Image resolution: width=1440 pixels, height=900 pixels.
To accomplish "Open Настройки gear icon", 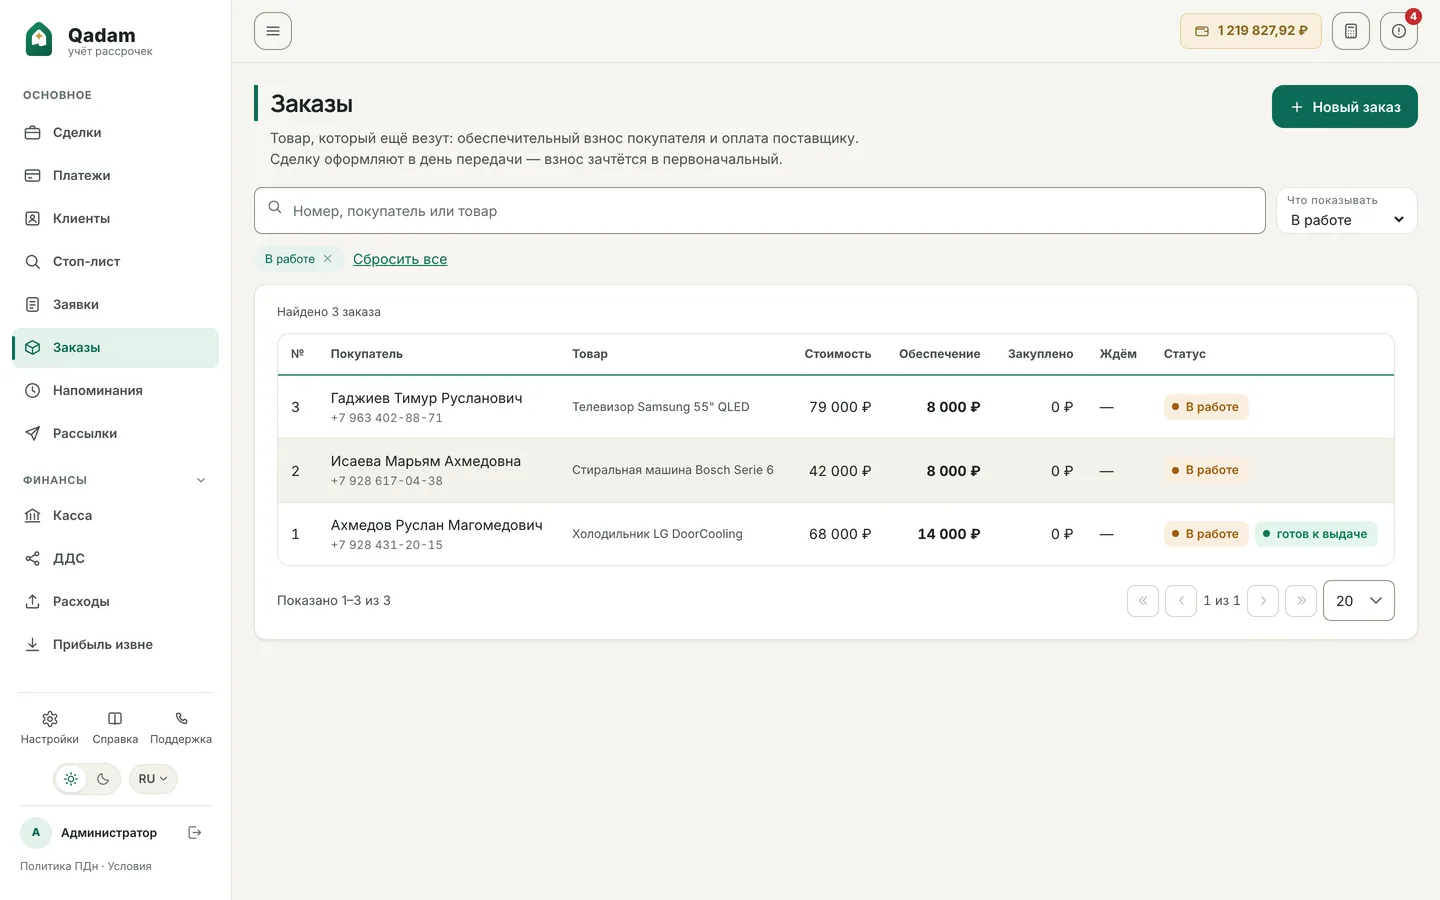I will (x=50, y=719).
